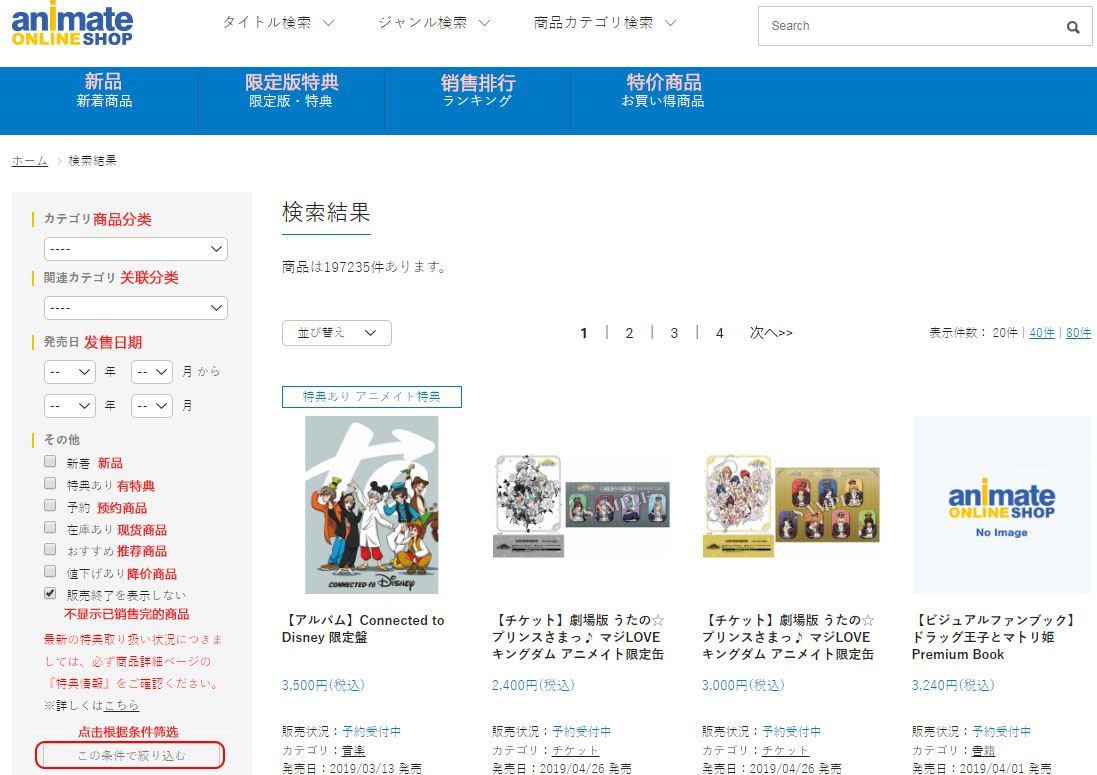Image resolution: width=1097 pixels, height=775 pixels.
Task: Open Connected to Disney album thumbnail
Action: (x=371, y=505)
